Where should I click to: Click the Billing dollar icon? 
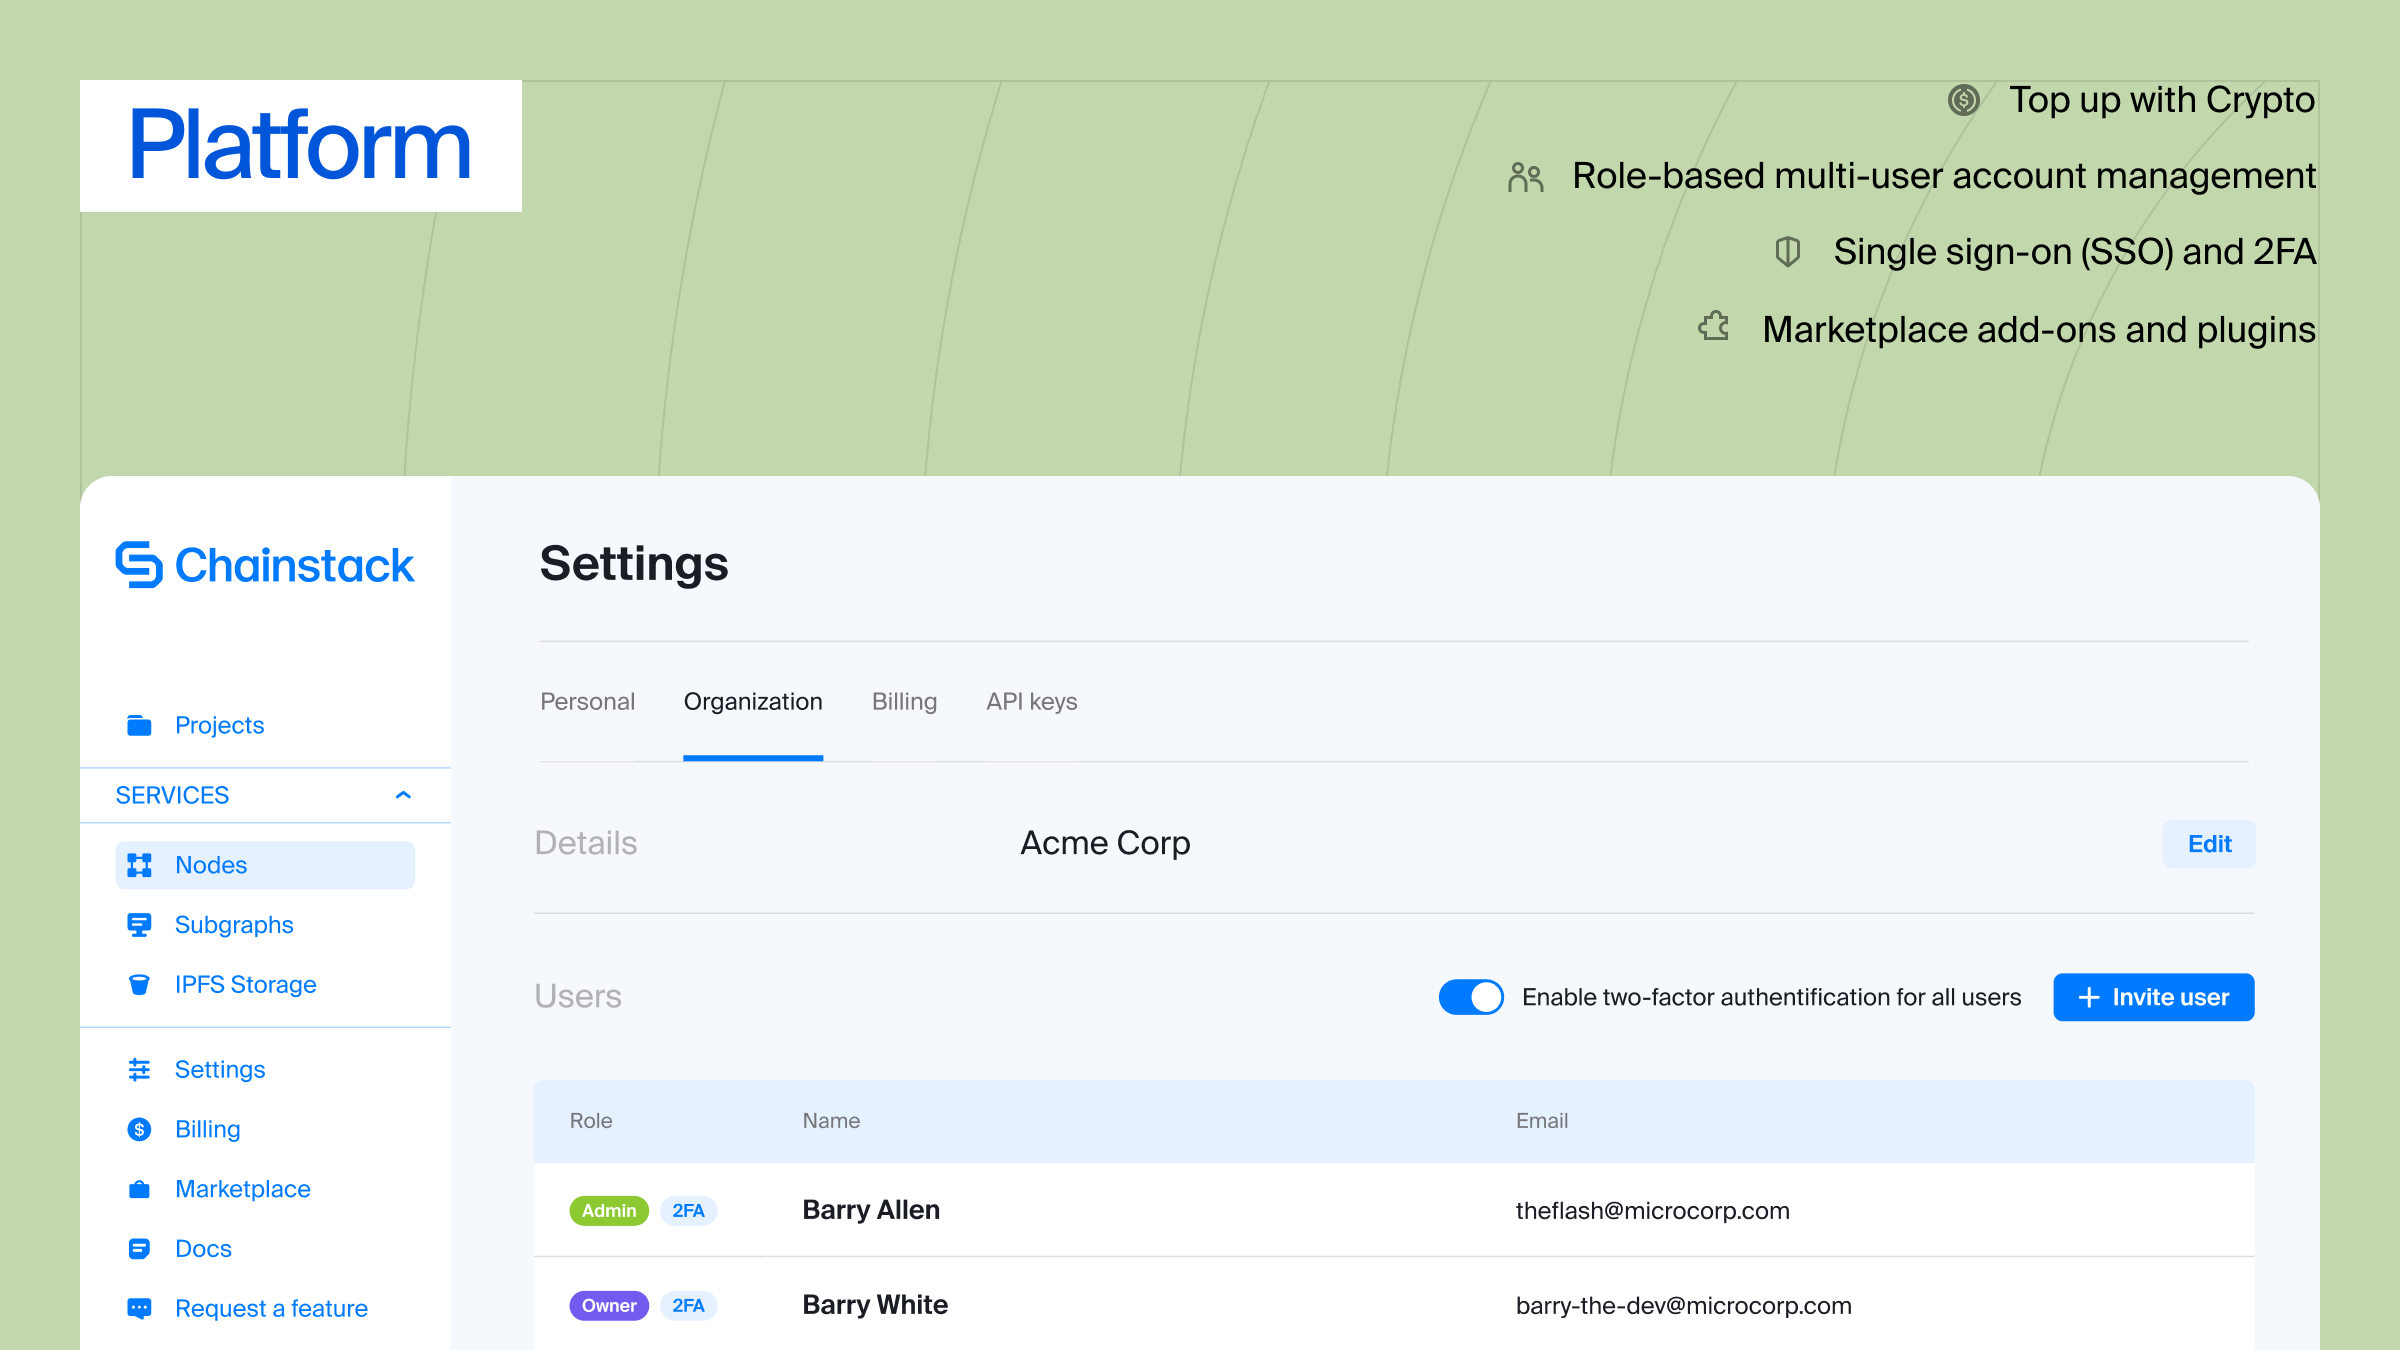[139, 1129]
